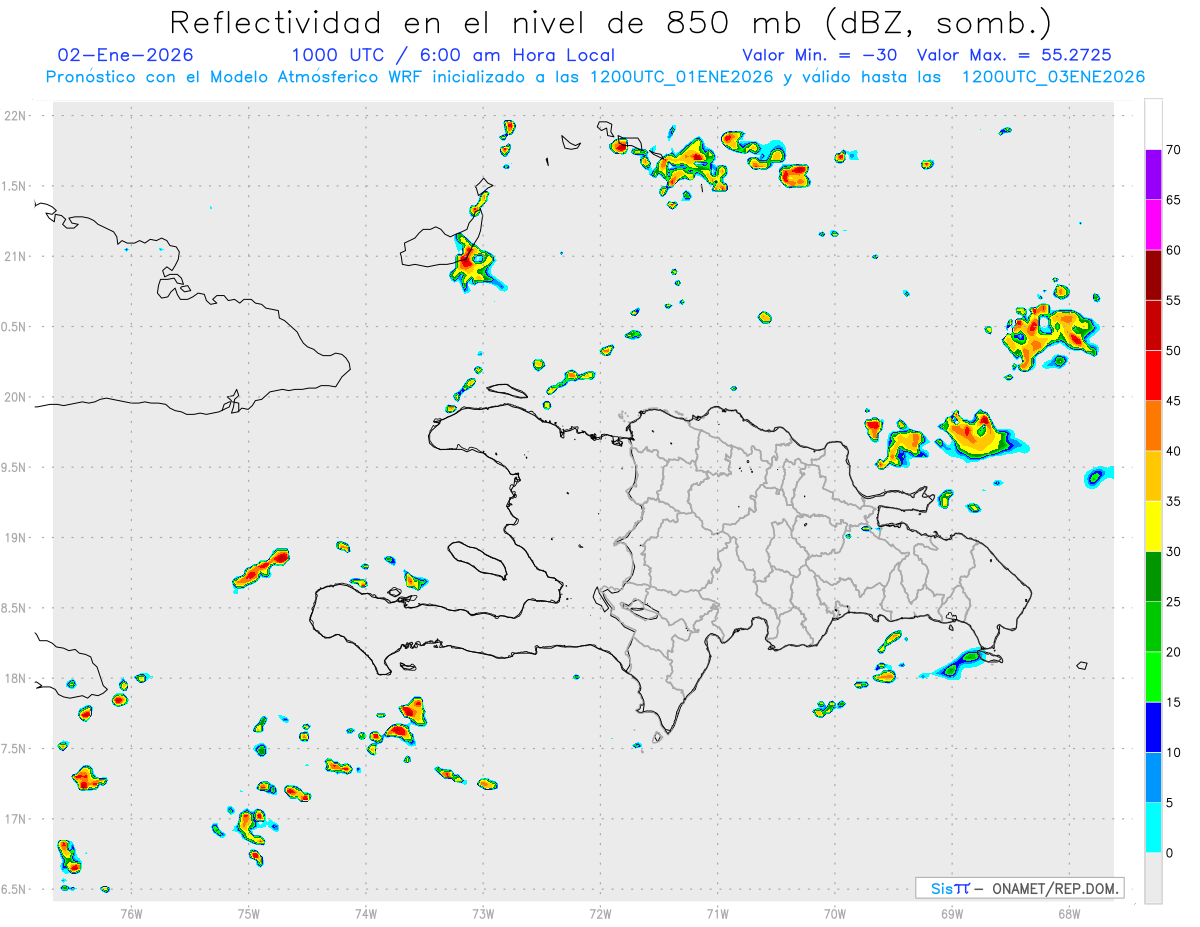1200x927 pixels.
Task: Click the bright green 15–20 dBZ band
Action: click(1153, 677)
